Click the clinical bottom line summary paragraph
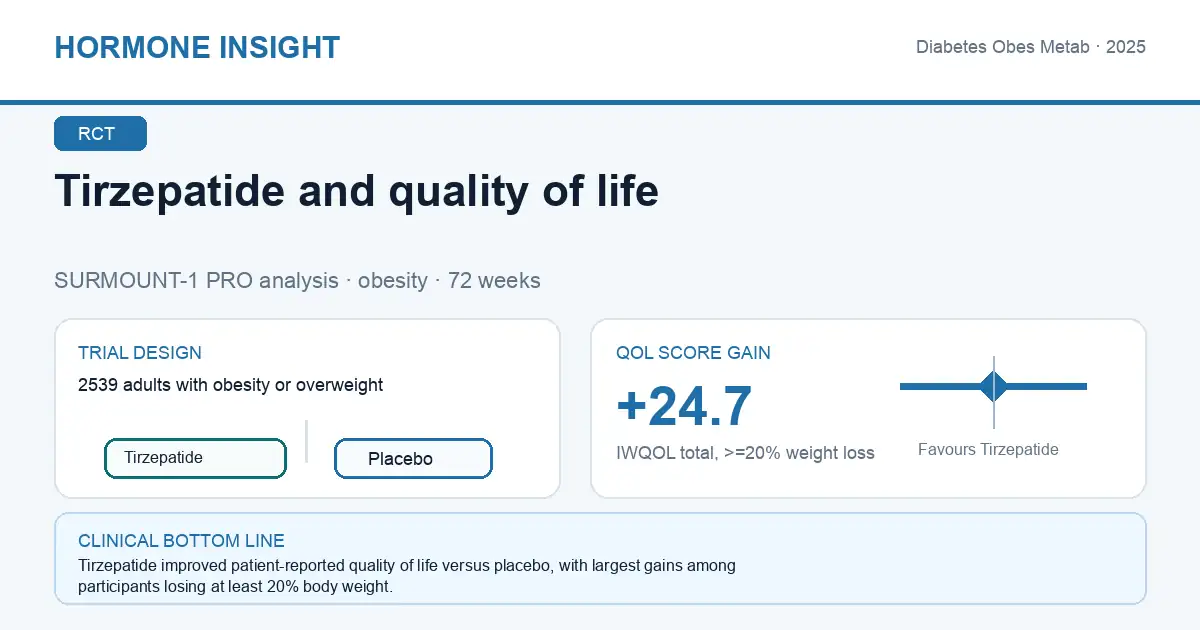This screenshot has height=630, width=1200. pyautogui.click(x=407, y=576)
